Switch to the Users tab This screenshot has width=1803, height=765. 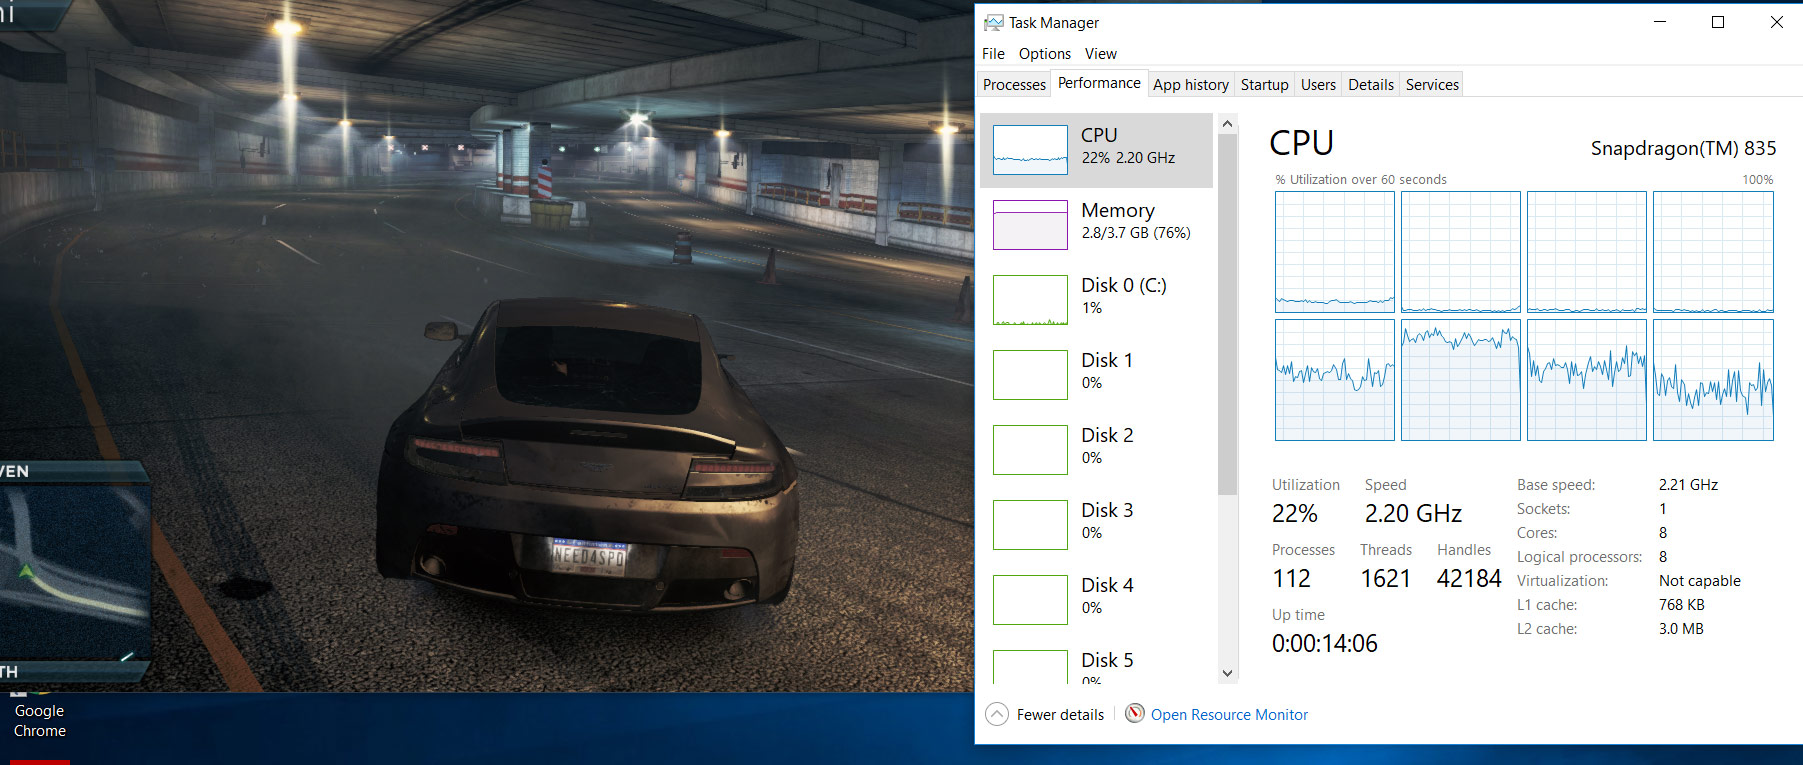tap(1318, 85)
